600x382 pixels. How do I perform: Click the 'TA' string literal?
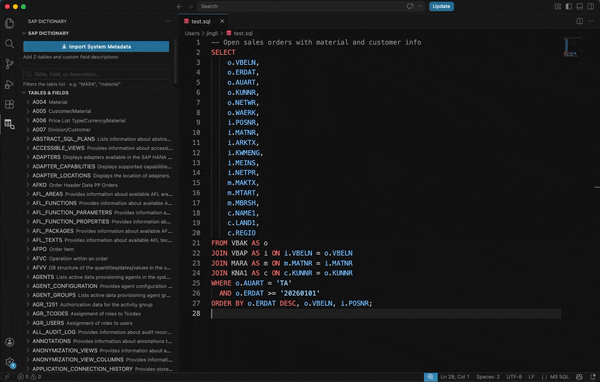point(284,283)
